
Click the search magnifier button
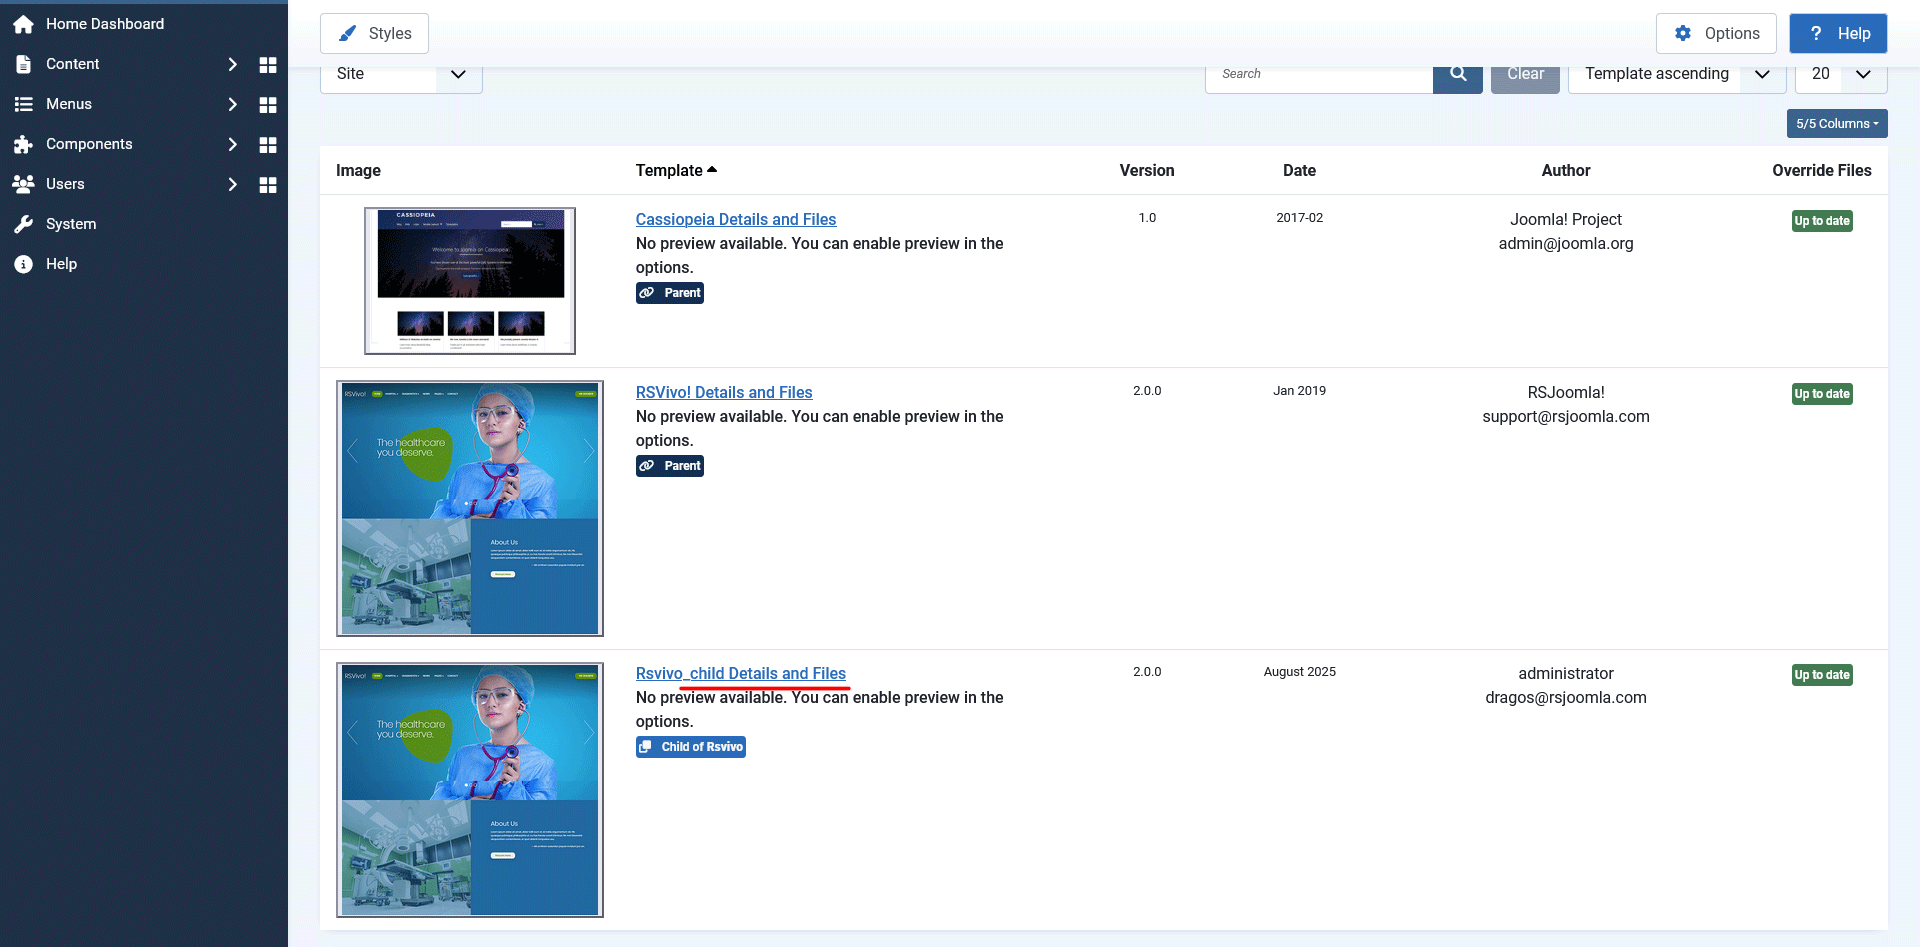point(1457,74)
